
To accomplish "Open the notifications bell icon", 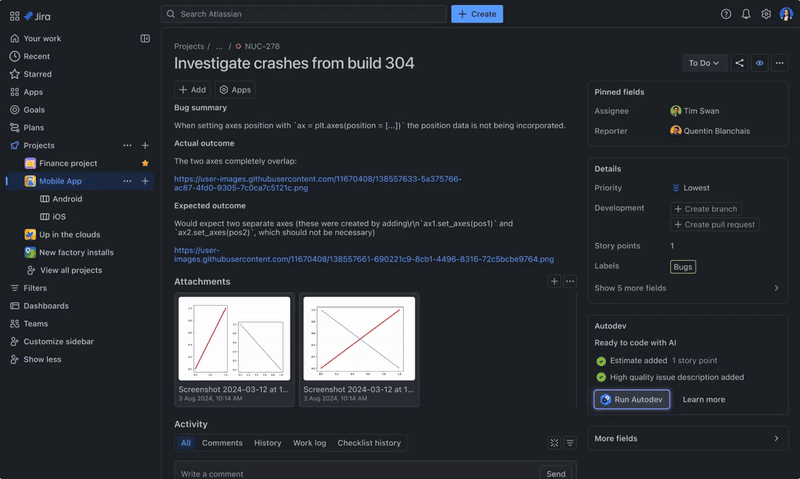I will click(x=746, y=14).
